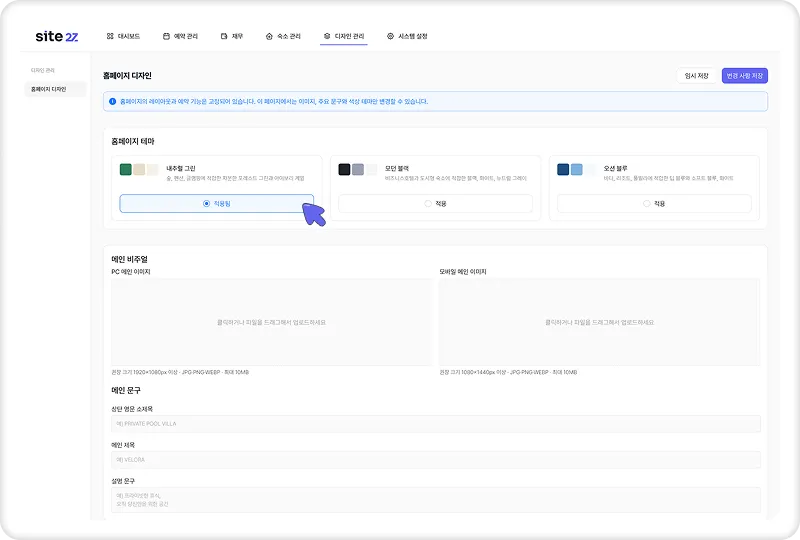Click the 모던 블랙 theme name

point(397,168)
